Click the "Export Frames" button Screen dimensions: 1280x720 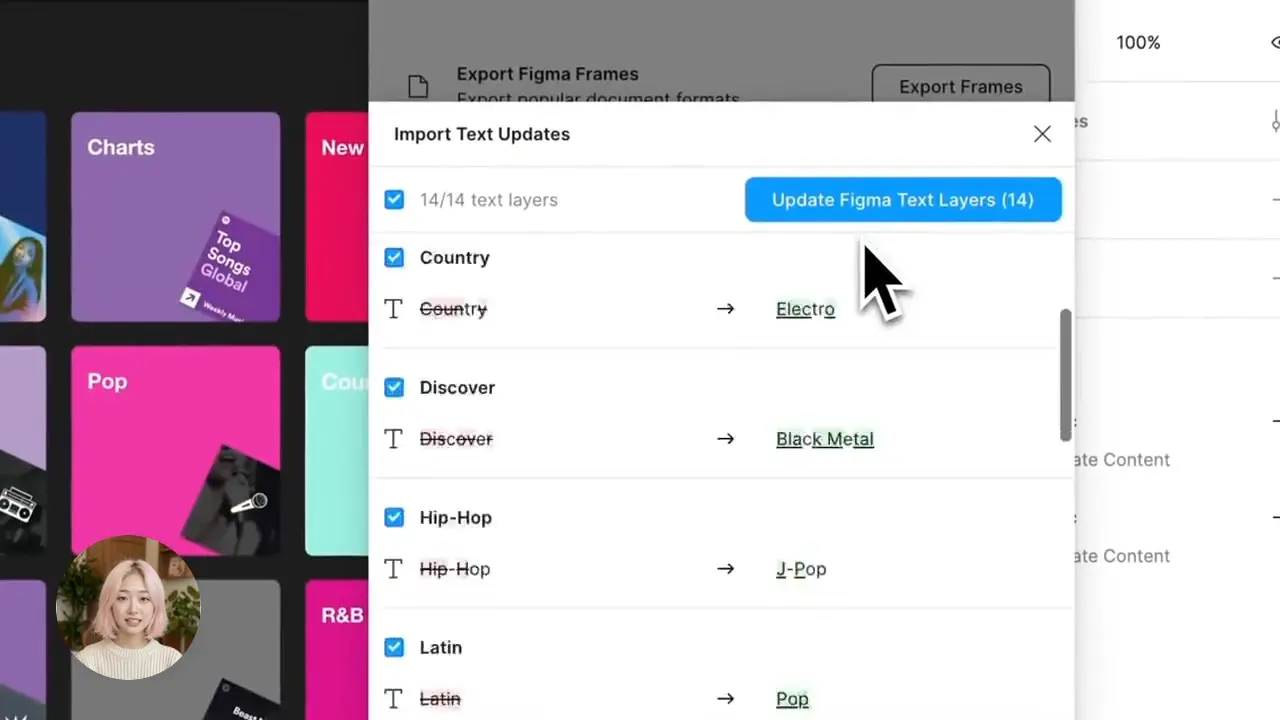(960, 87)
